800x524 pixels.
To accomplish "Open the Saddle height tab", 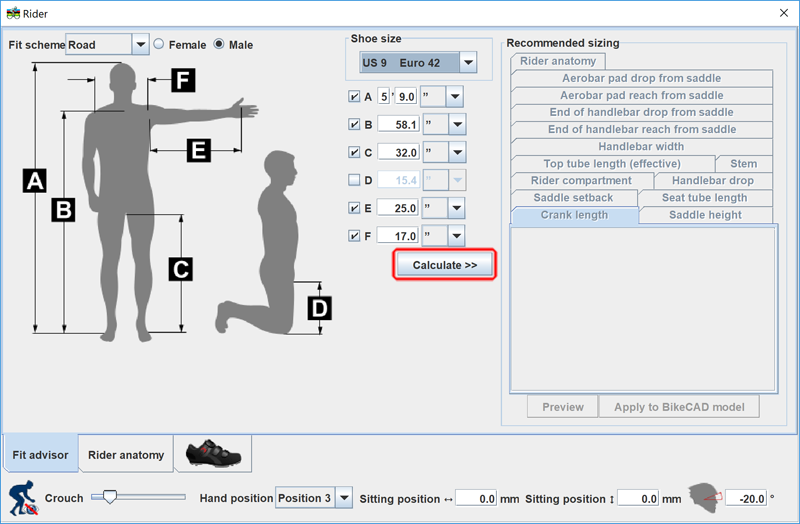I will [706, 215].
